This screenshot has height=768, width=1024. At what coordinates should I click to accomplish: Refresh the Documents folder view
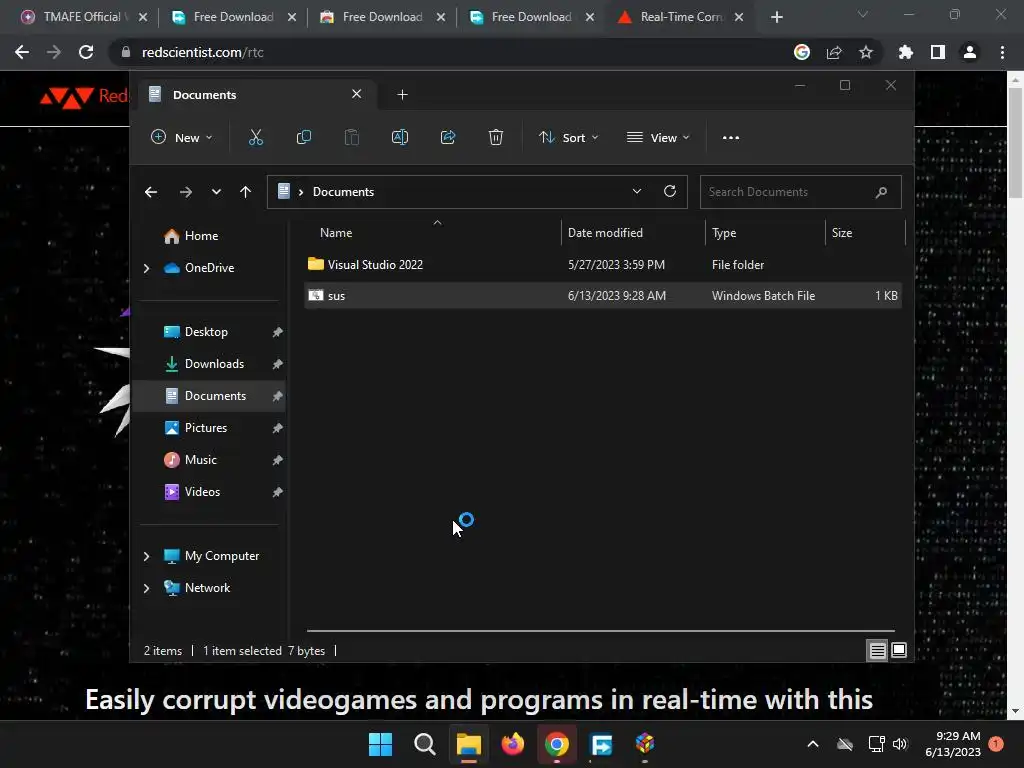pos(669,191)
